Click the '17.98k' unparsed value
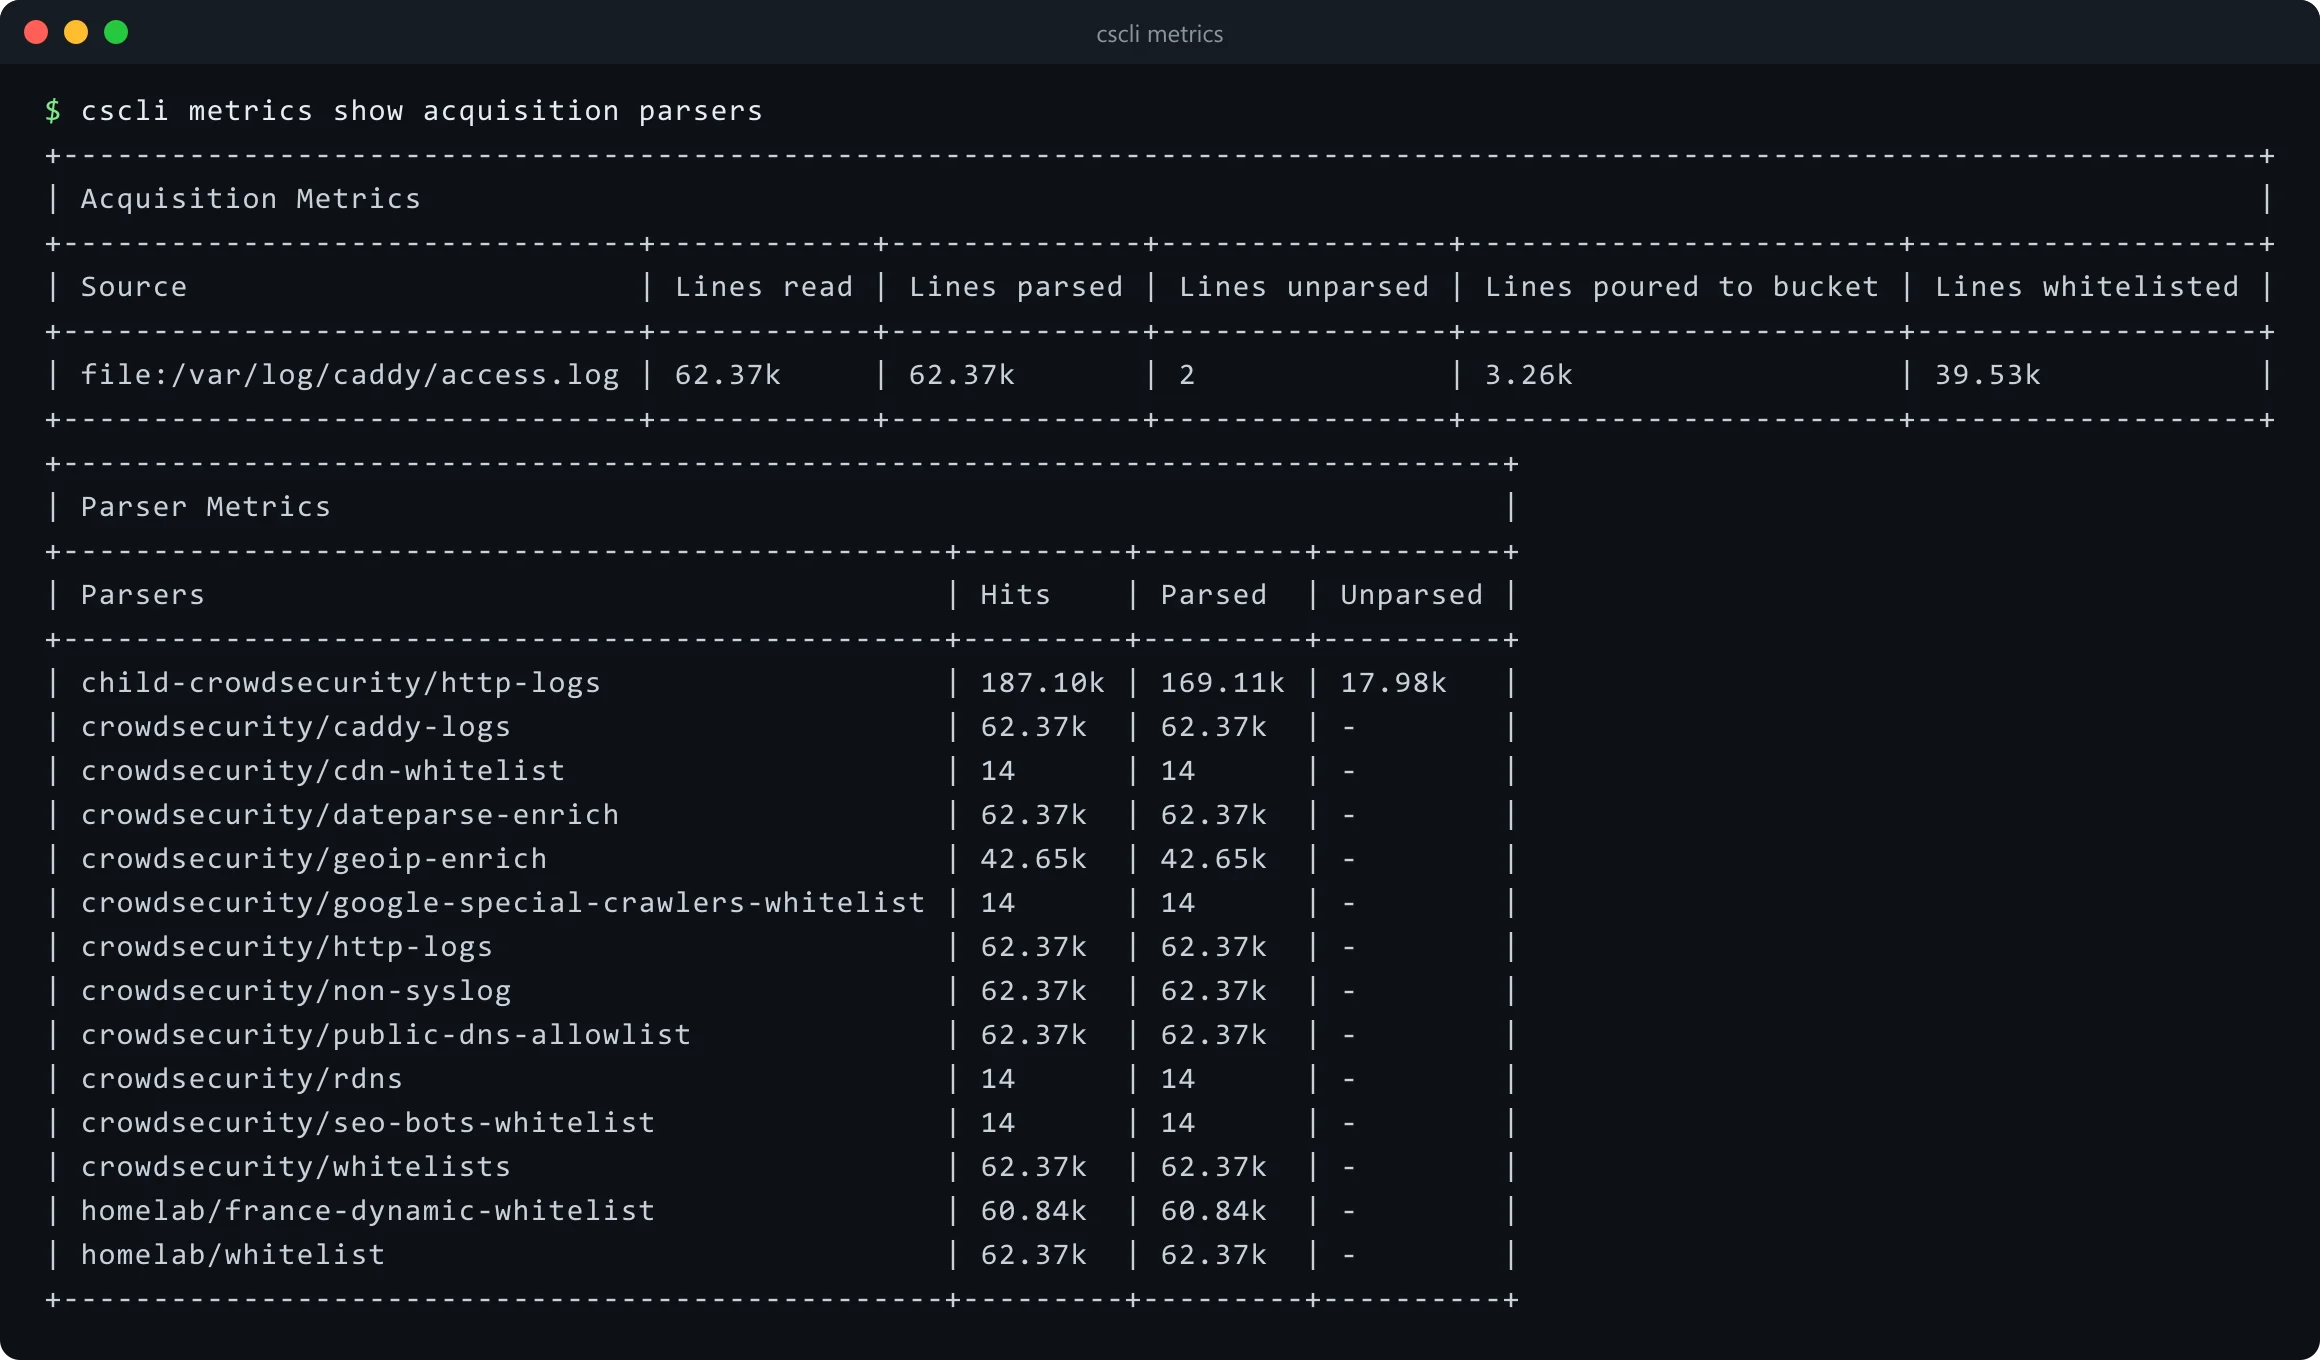This screenshot has height=1360, width=2320. [1394, 683]
